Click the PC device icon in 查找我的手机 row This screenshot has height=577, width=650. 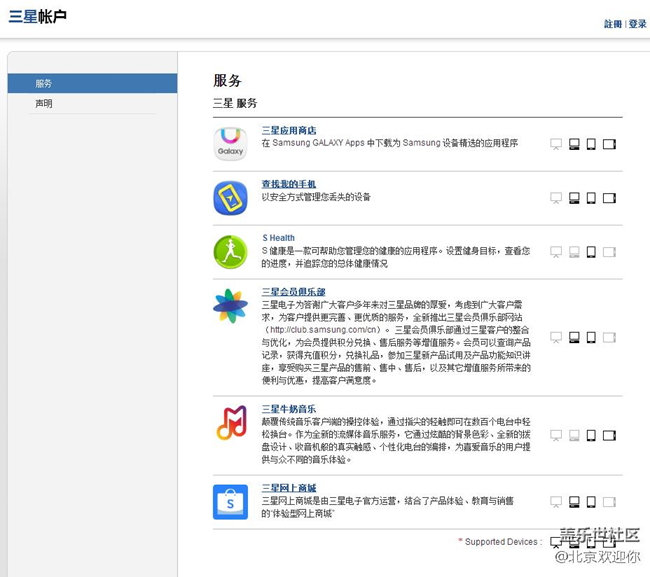click(x=574, y=198)
